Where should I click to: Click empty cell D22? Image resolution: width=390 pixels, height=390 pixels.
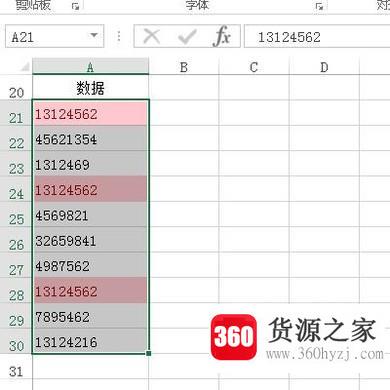pyautogui.click(x=324, y=138)
